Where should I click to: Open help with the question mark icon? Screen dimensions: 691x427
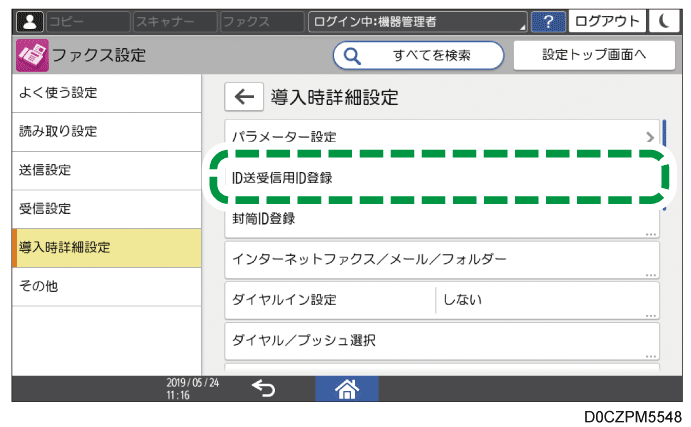pyautogui.click(x=548, y=22)
